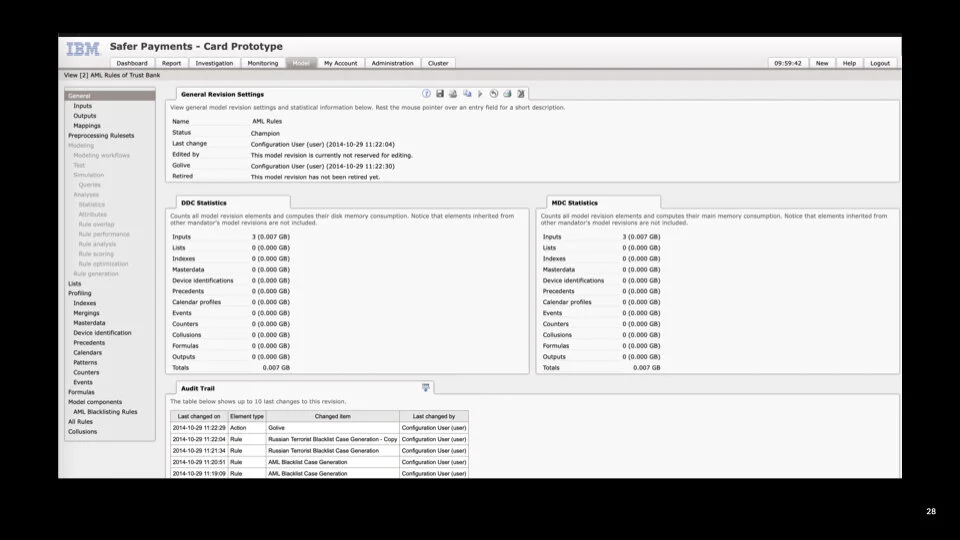960x540 pixels.
Task: Open Counters in the sidebar
Action: pyautogui.click(x=86, y=372)
